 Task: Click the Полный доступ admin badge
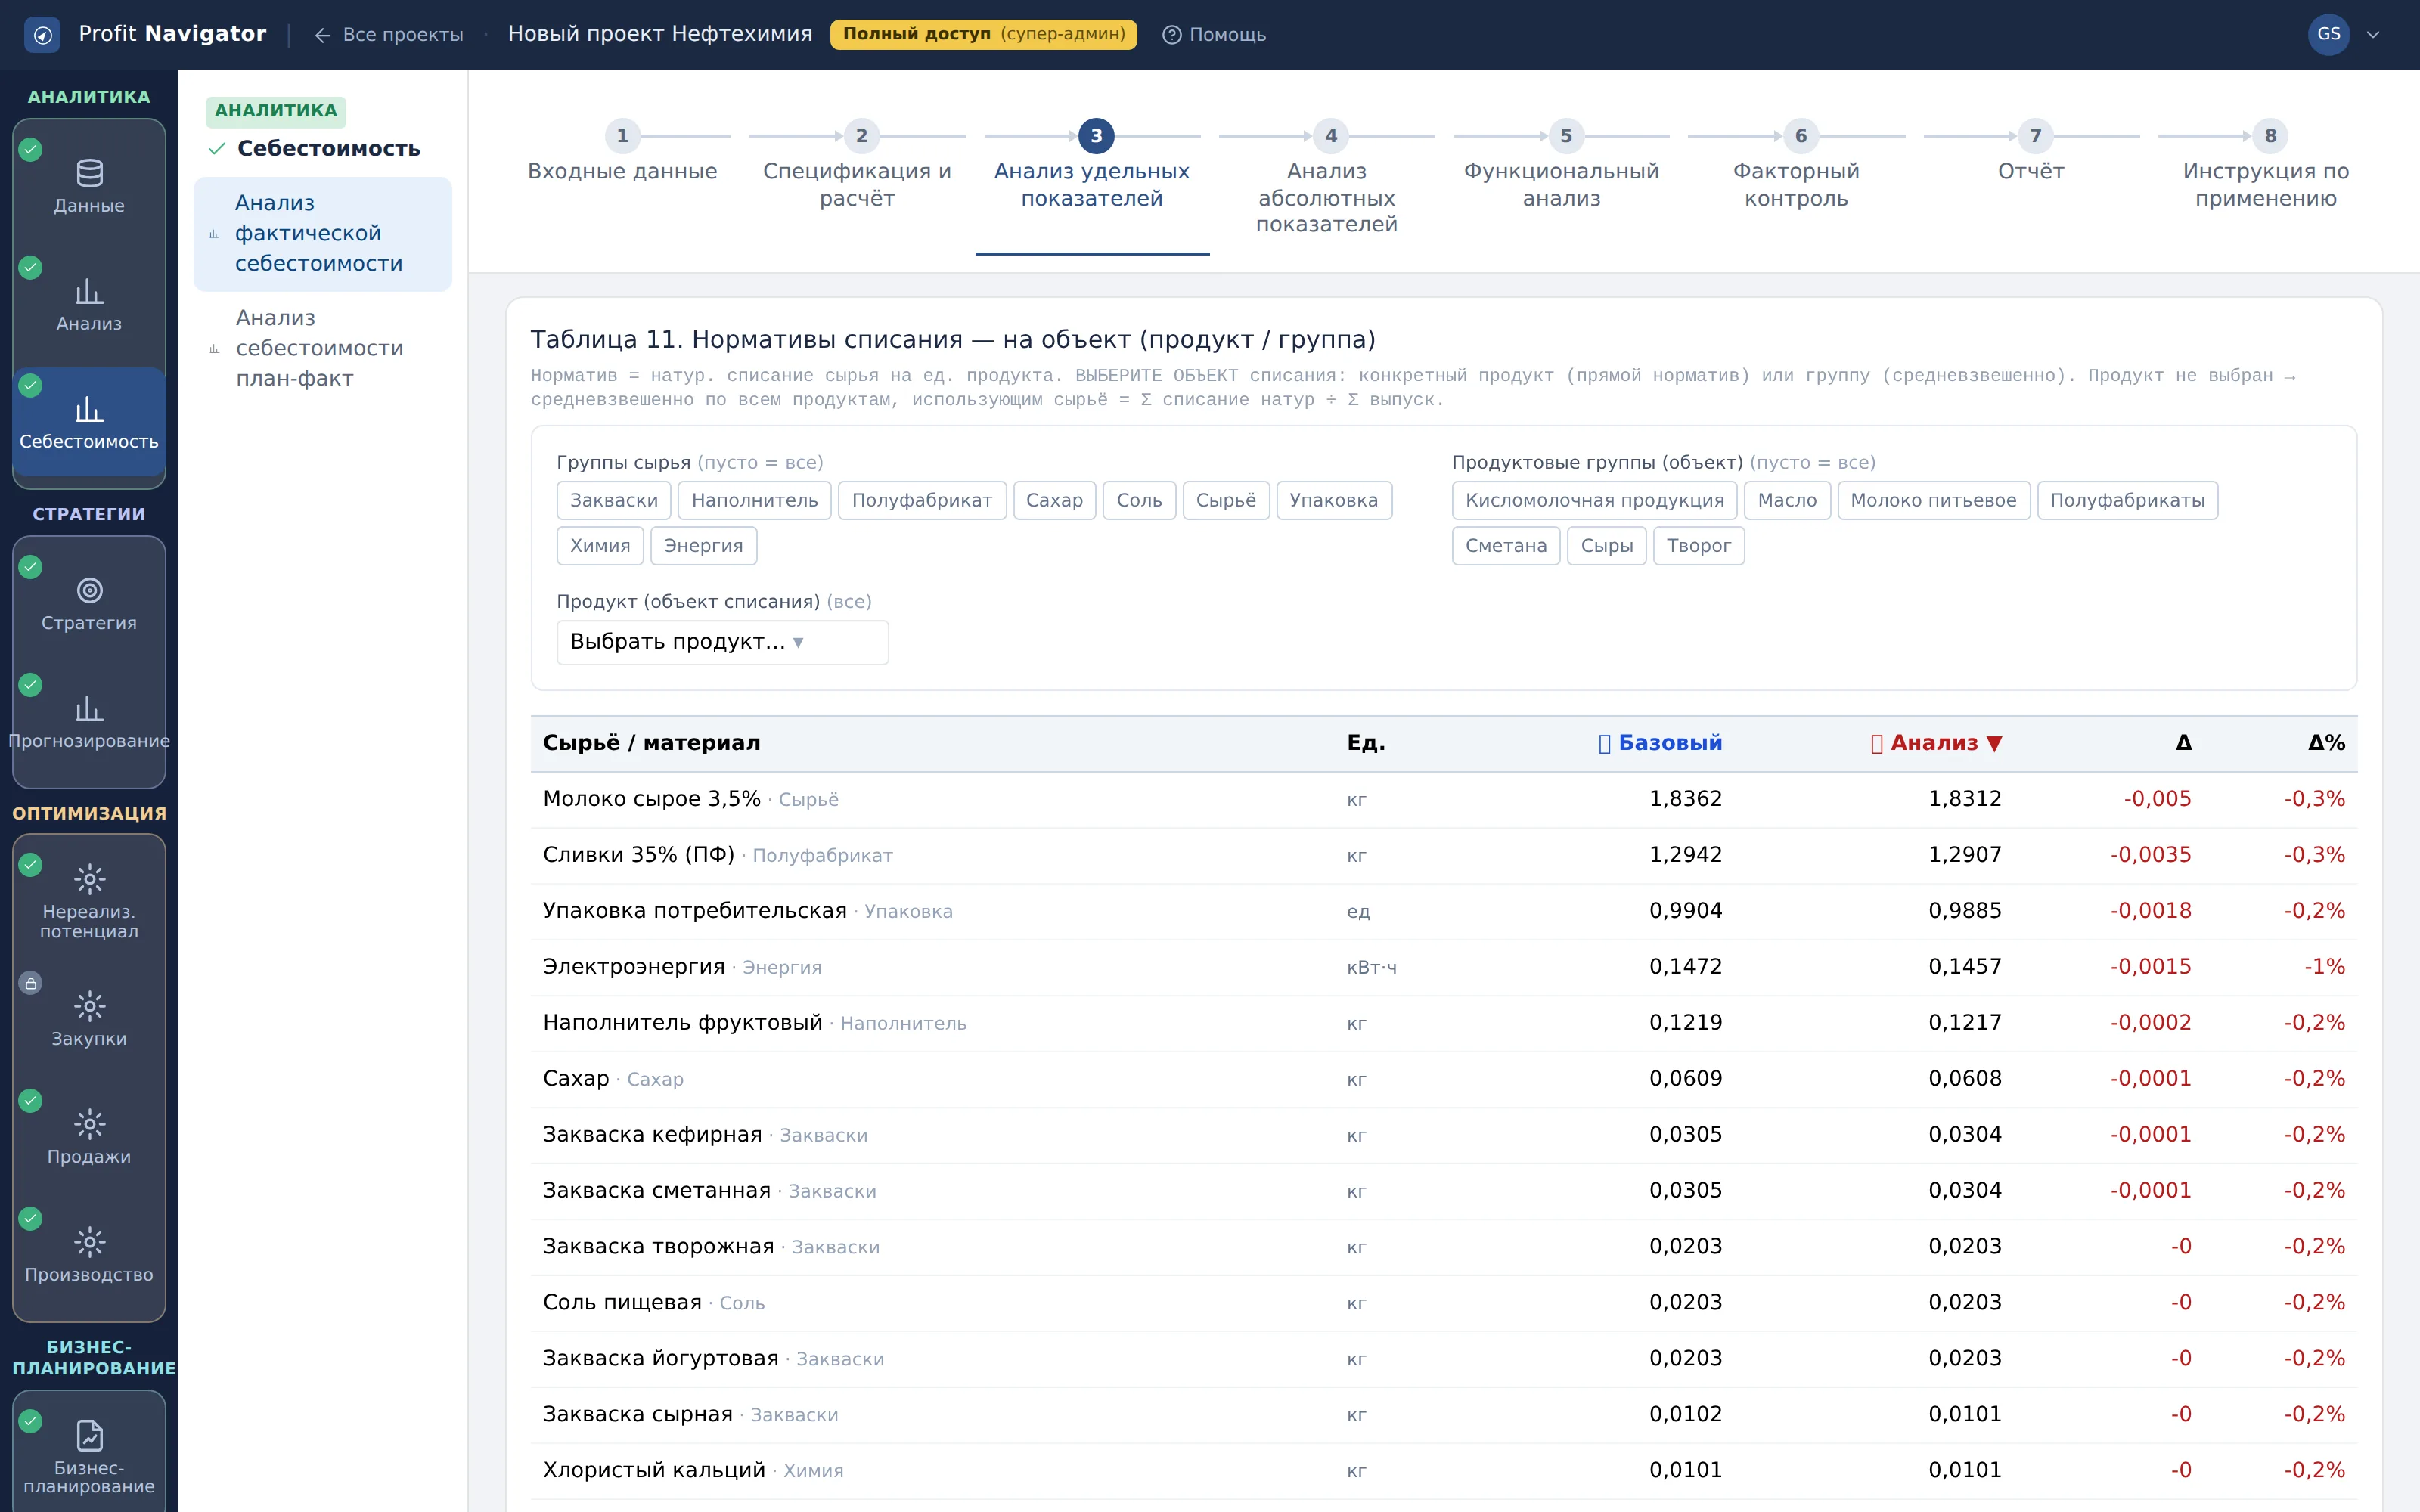983,34
